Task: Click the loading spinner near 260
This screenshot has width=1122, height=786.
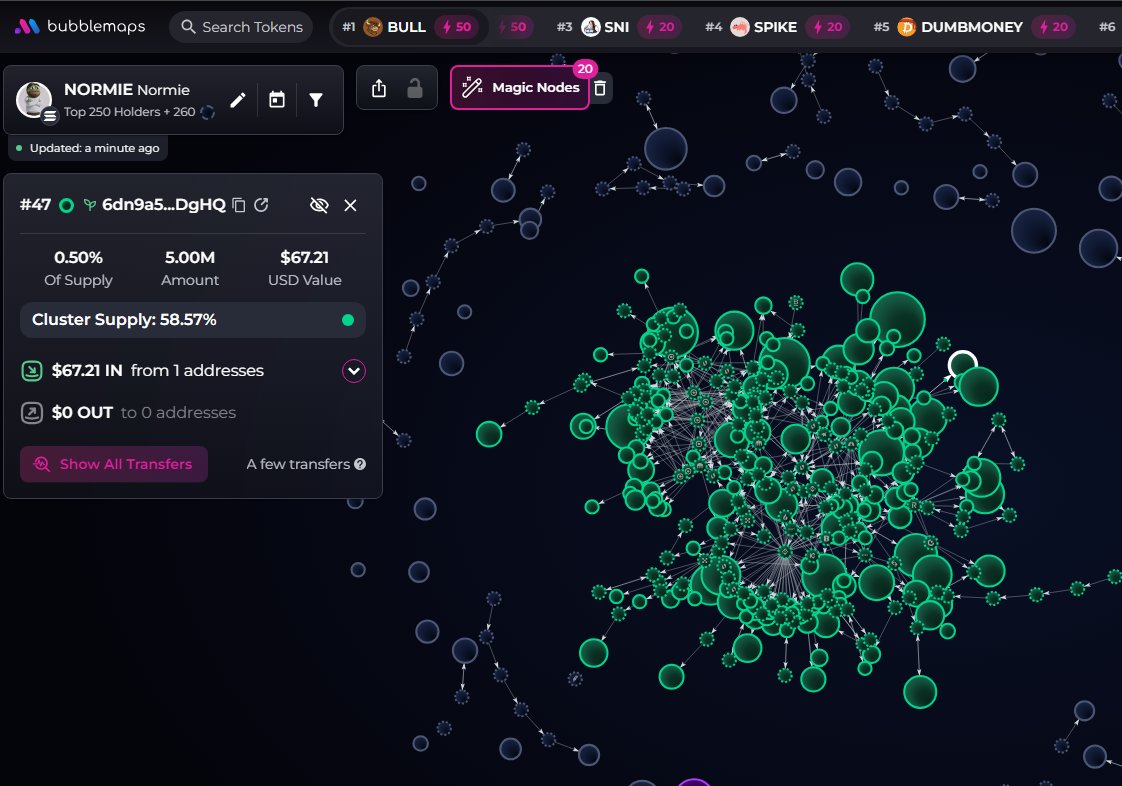Action: (x=208, y=112)
